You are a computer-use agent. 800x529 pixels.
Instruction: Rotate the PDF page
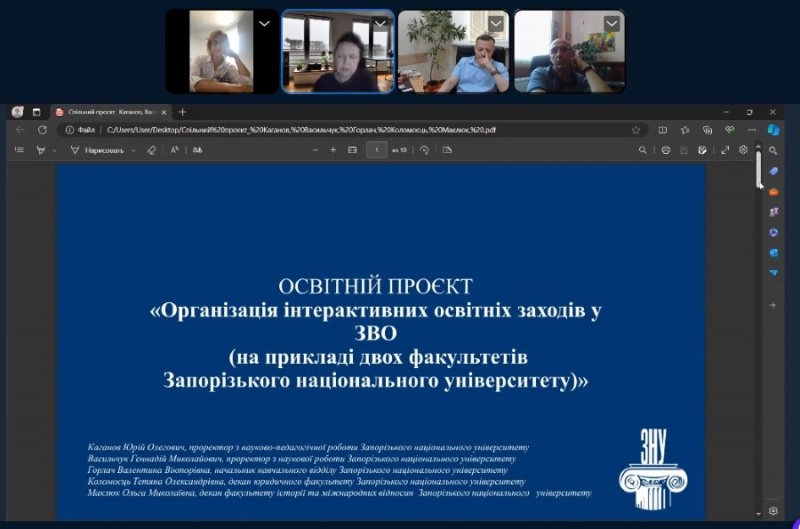click(x=424, y=150)
